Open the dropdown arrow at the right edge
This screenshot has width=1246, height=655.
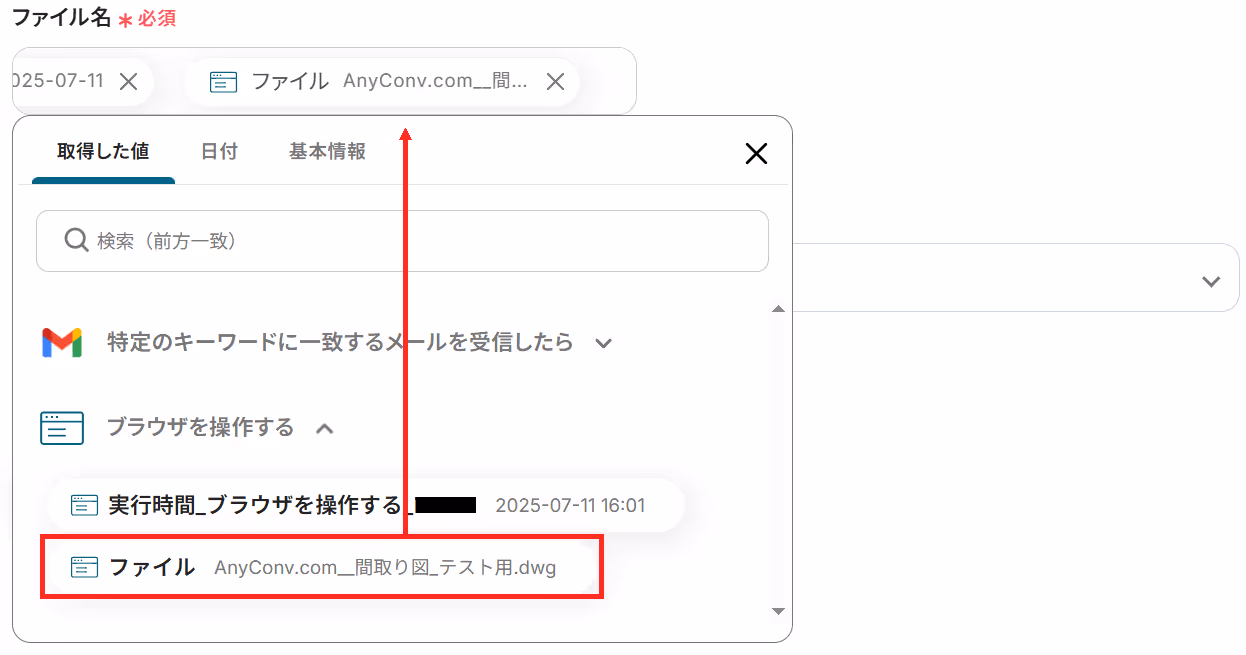pyautogui.click(x=1212, y=281)
